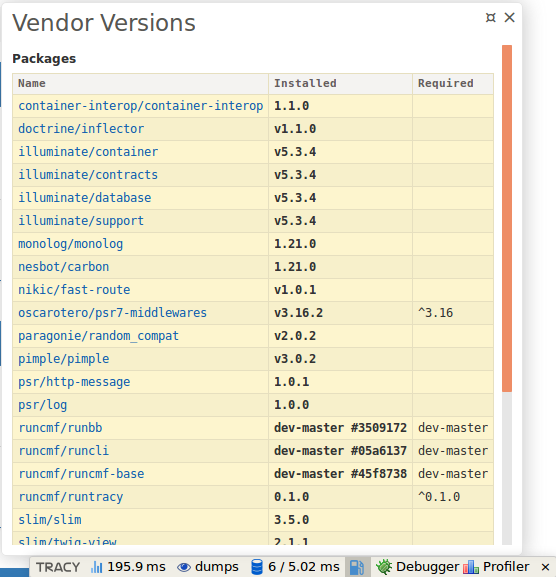The width and height of the screenshot is (556, 577).
Task: Open Vendor Versions panel in new window
Action: (491, 17)
